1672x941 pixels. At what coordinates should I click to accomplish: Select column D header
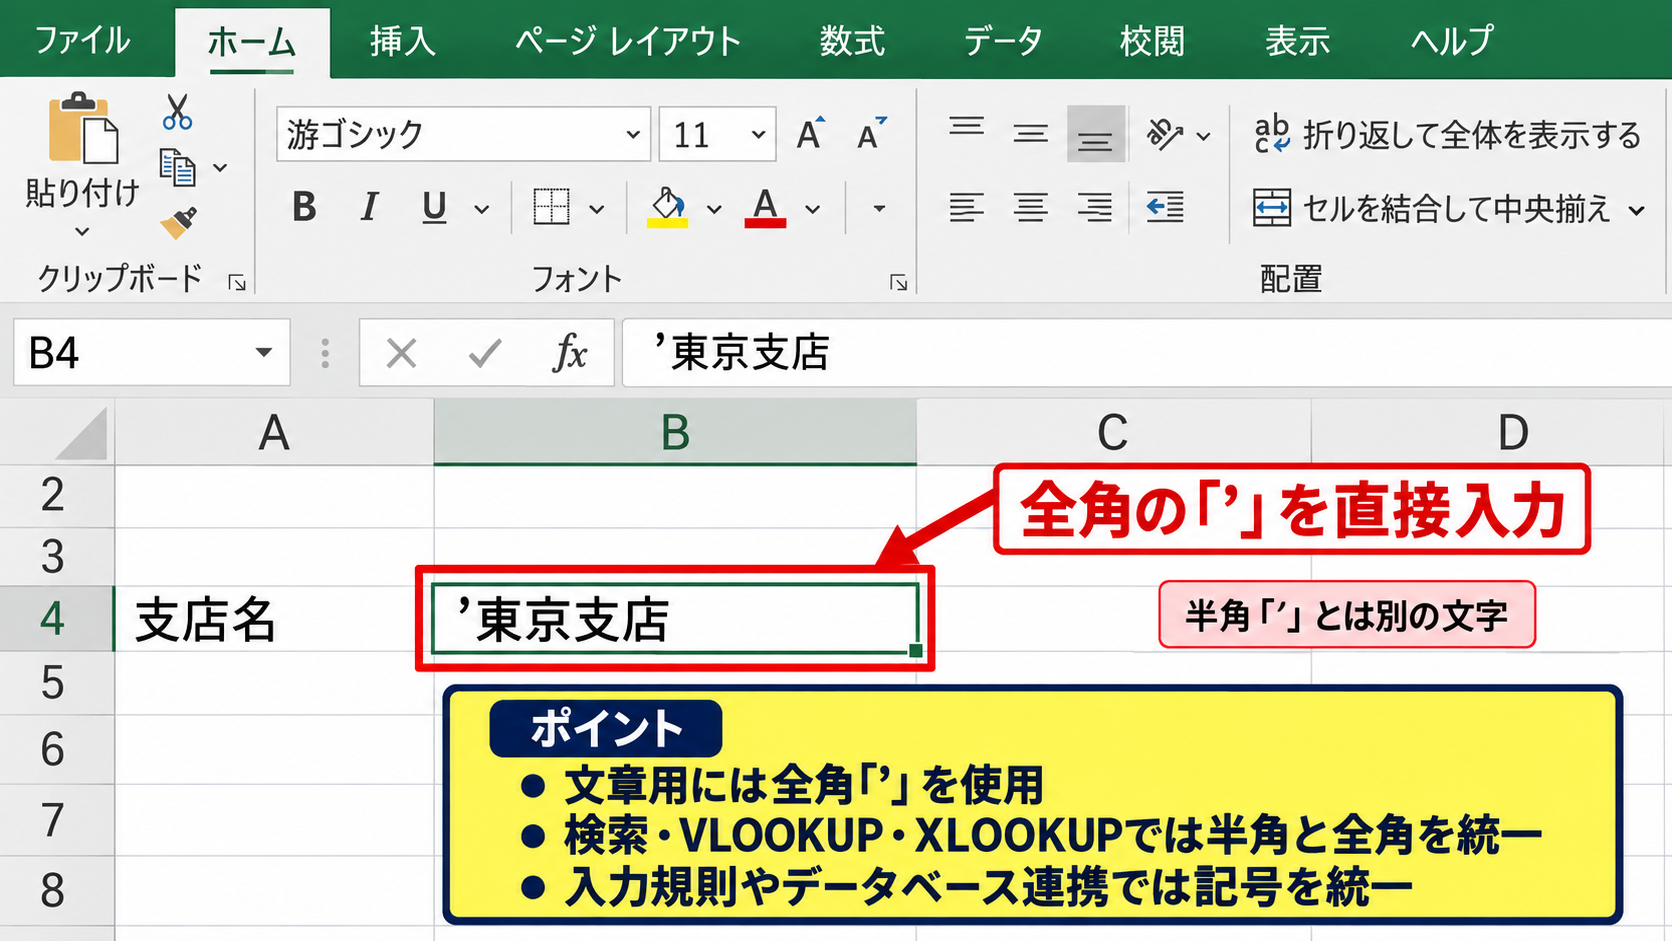(1492, 433)
